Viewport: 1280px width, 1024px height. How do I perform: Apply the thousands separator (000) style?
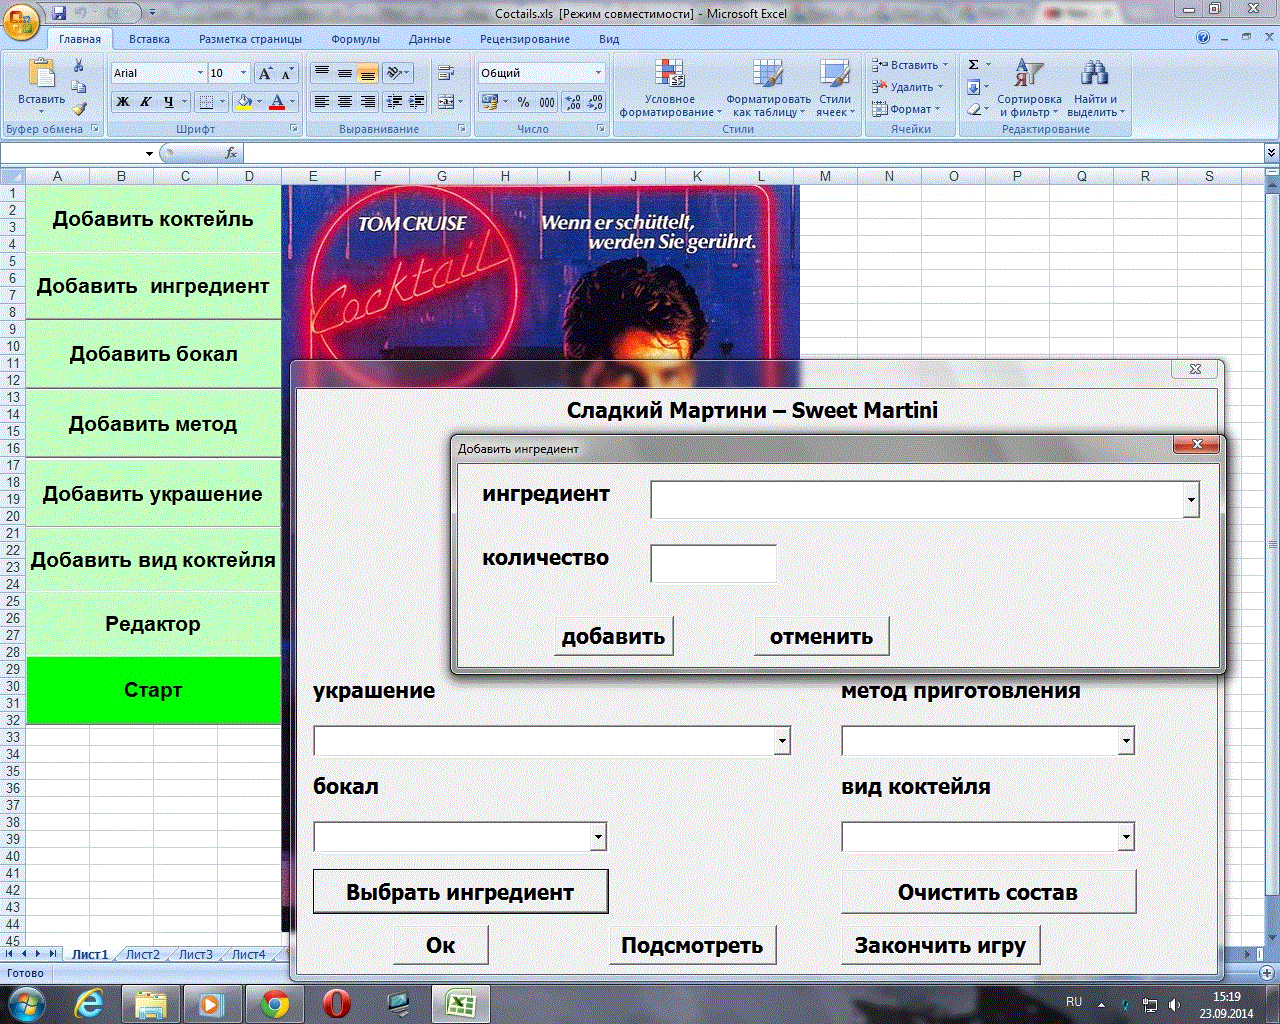coord(547,102)
